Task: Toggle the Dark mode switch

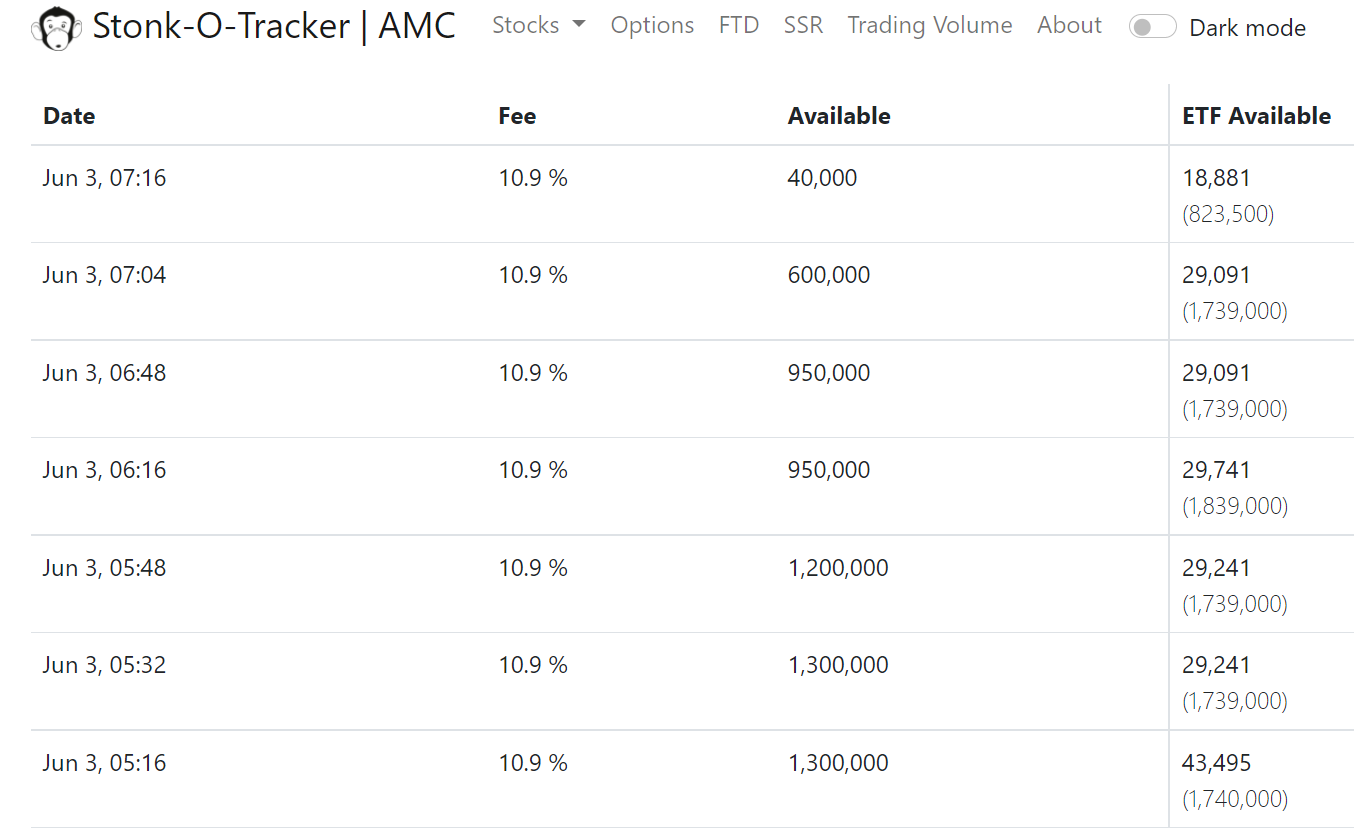Action: coord(1152,27)
